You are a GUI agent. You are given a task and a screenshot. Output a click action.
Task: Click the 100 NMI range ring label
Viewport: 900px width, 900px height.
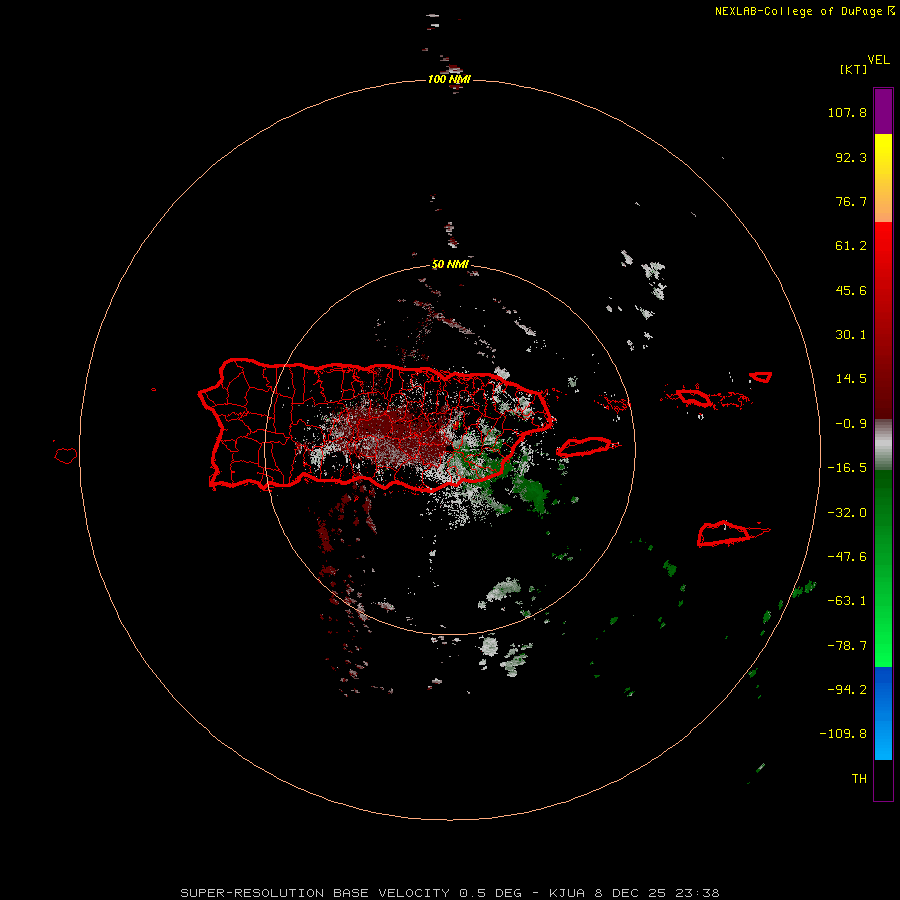[449, 79]
